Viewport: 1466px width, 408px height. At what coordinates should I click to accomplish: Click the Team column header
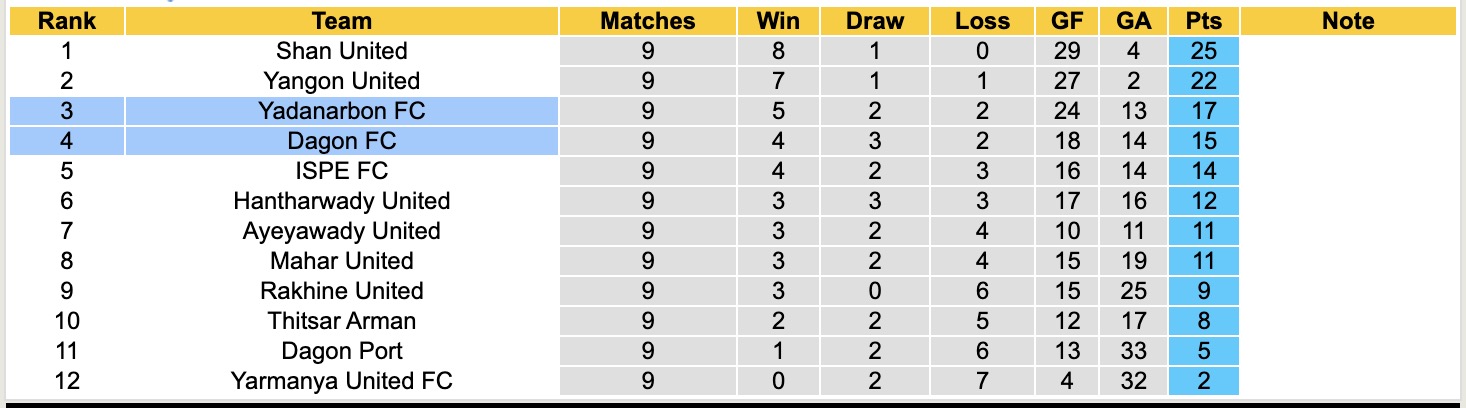tap(341, 21)
